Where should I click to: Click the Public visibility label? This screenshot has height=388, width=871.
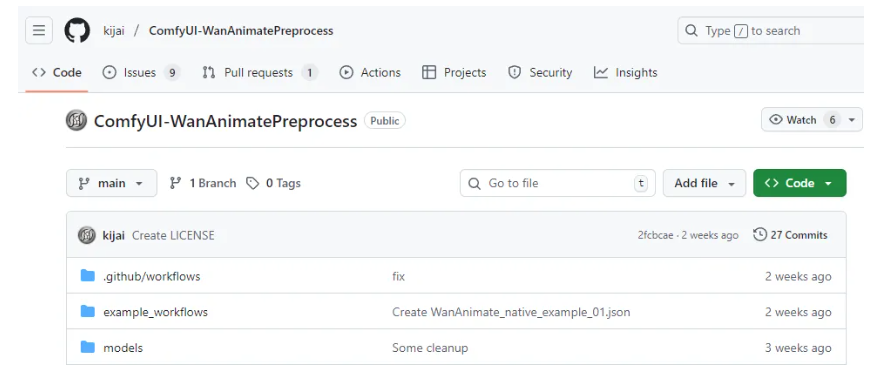384,121
